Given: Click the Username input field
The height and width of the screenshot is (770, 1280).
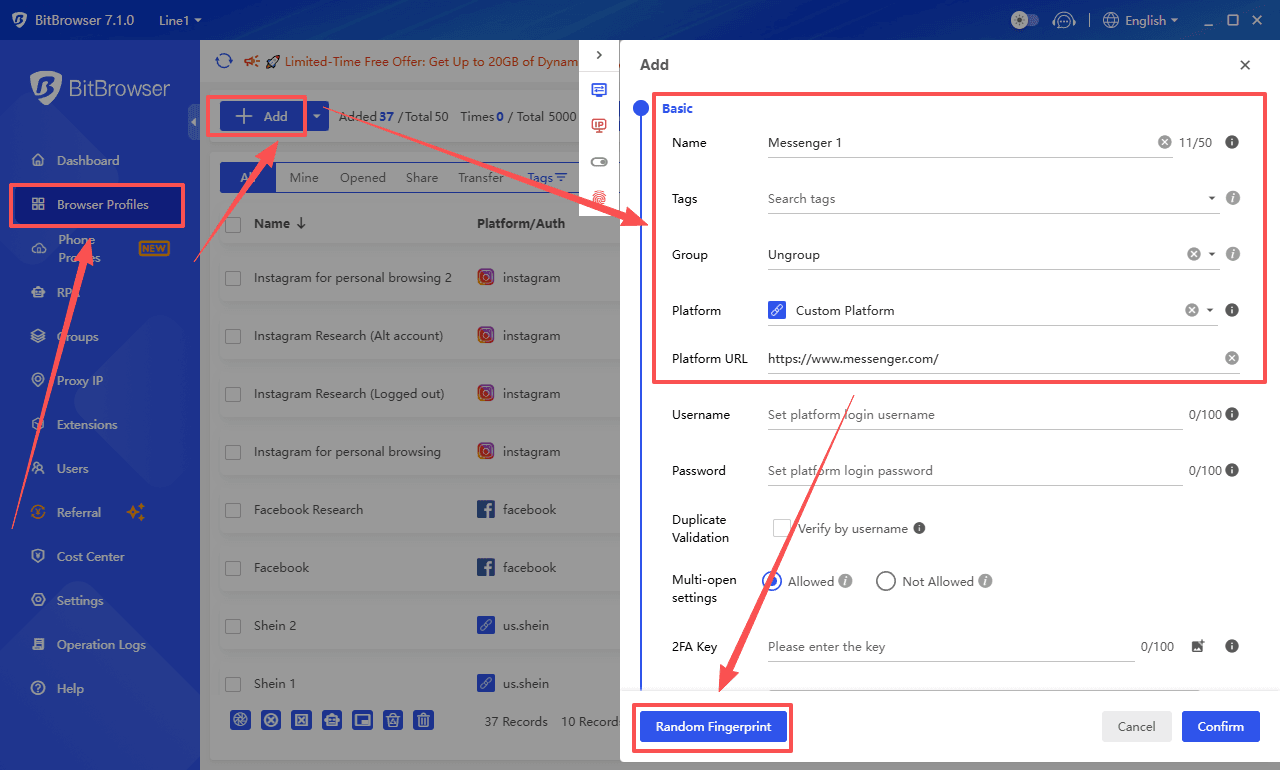Looking at the screenshot, I should pyautogui.click(x=974, y=415).
